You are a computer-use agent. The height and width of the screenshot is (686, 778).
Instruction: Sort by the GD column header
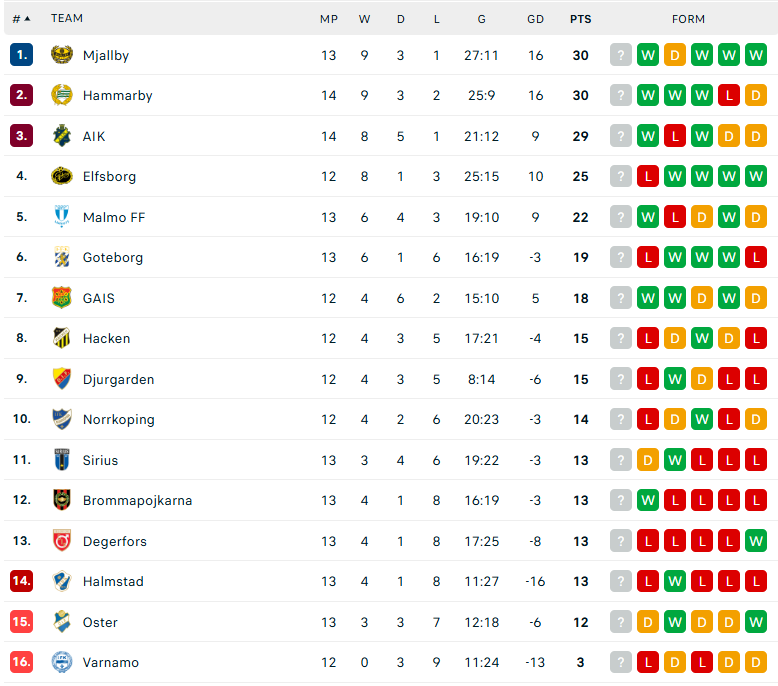[x=535, y=19]
